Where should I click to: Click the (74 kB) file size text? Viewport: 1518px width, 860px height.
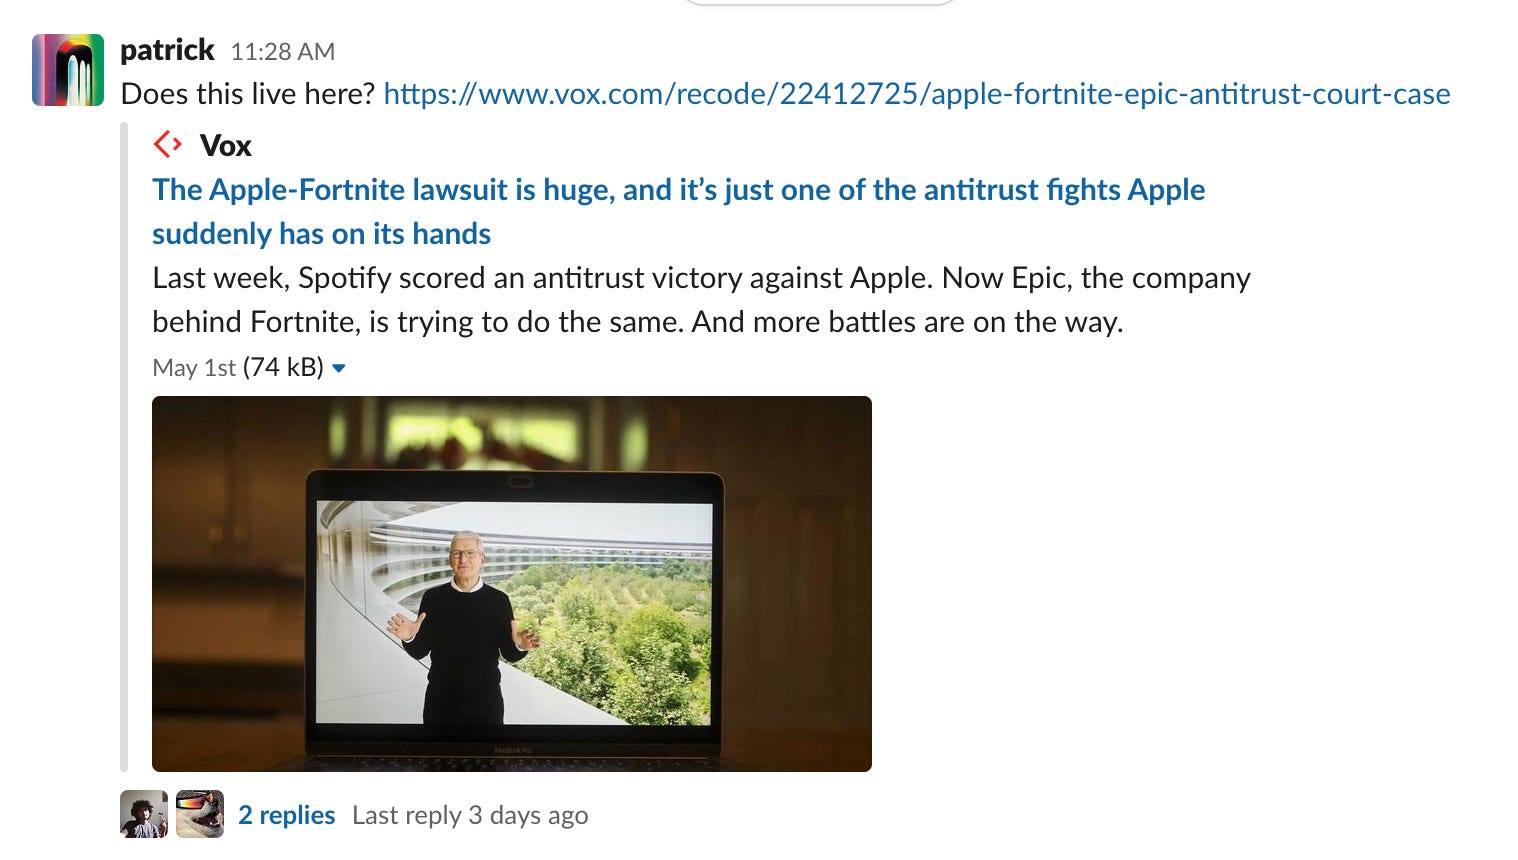click(283, 367)
